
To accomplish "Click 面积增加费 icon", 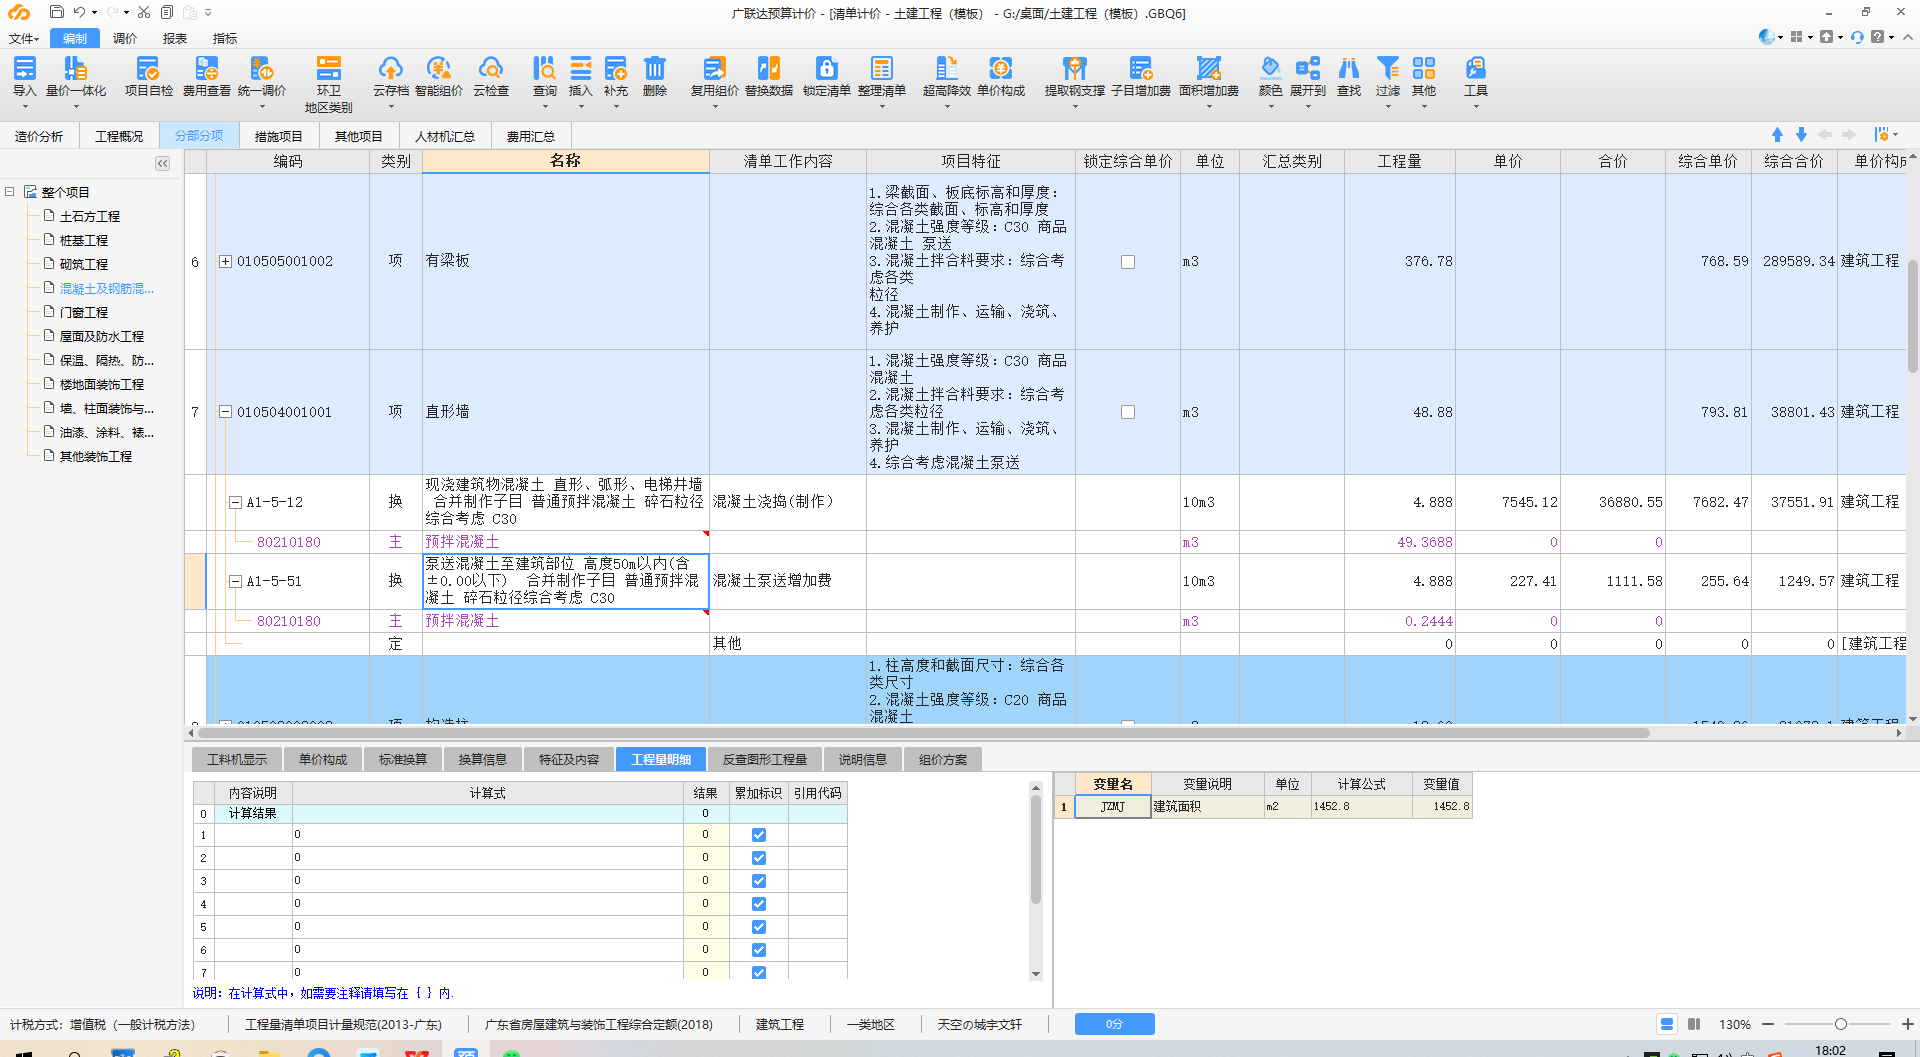I will pos(1208,76).
